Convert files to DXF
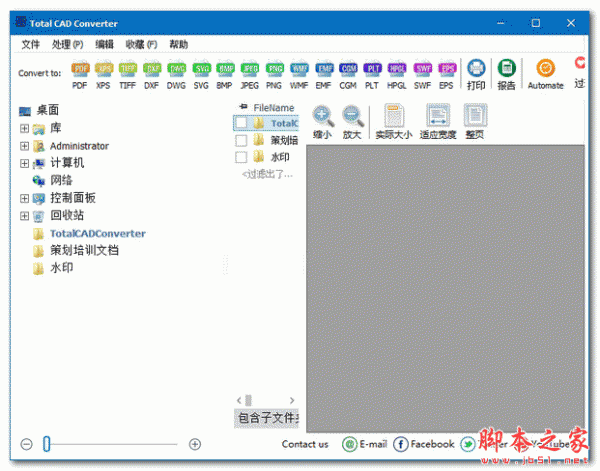Image resolution: width=600 pixels, height=471 pixels. [x=152, y=75]
